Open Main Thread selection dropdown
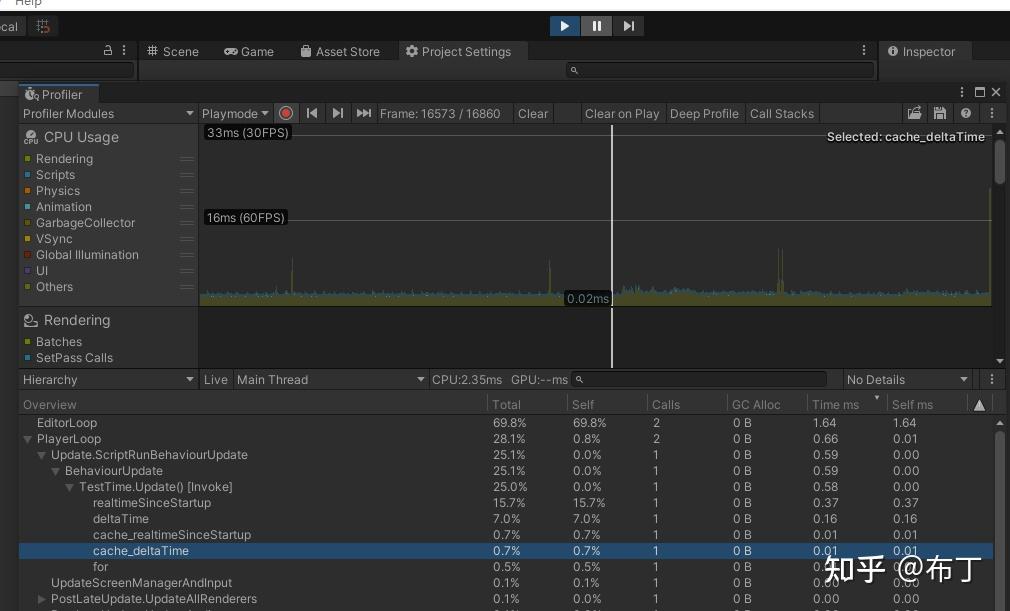The width and height of the screenshot is (1010, 611). (x=330, y=379)
